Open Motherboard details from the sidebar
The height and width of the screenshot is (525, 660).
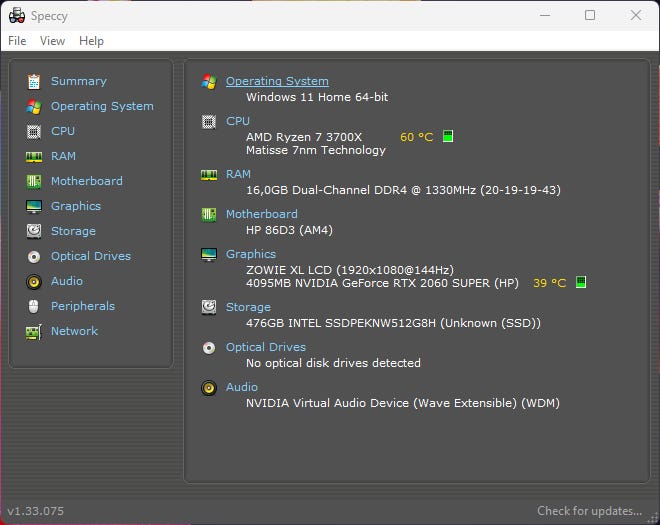tap(87, 181)
